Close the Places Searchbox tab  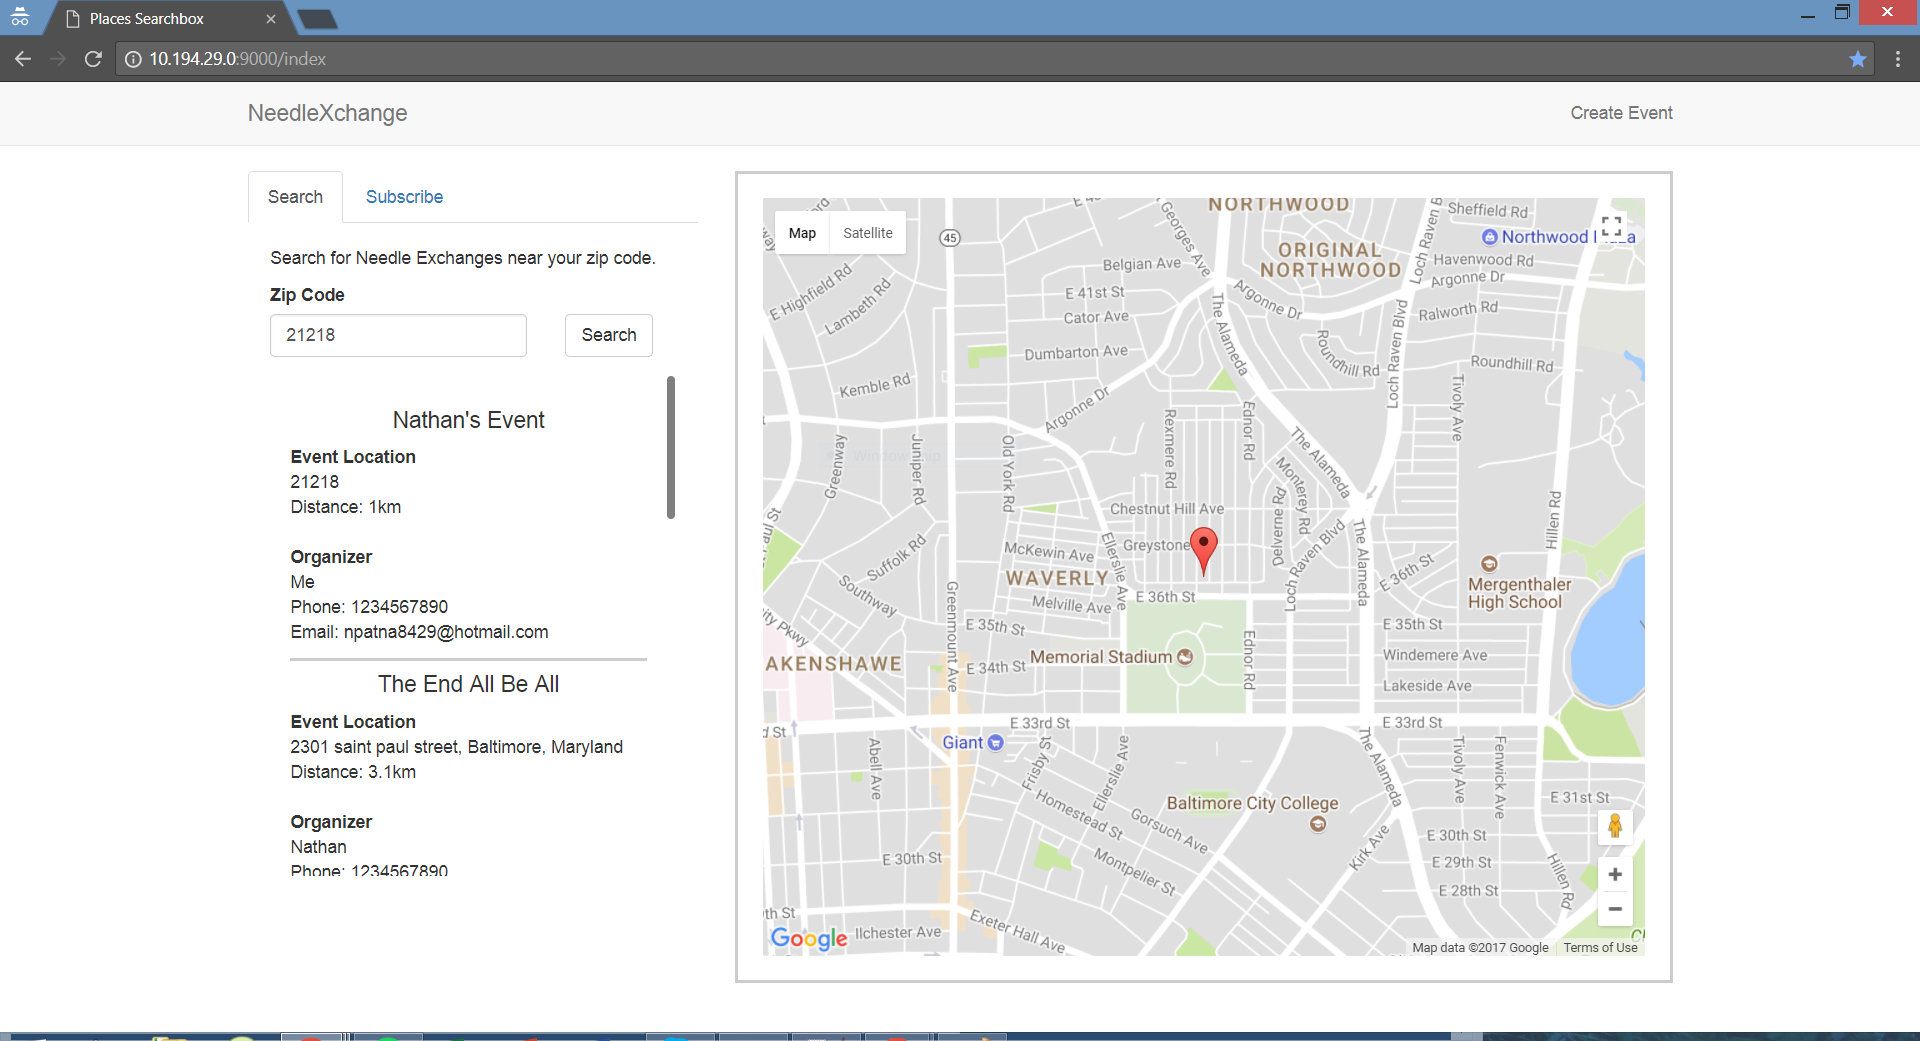271,19
